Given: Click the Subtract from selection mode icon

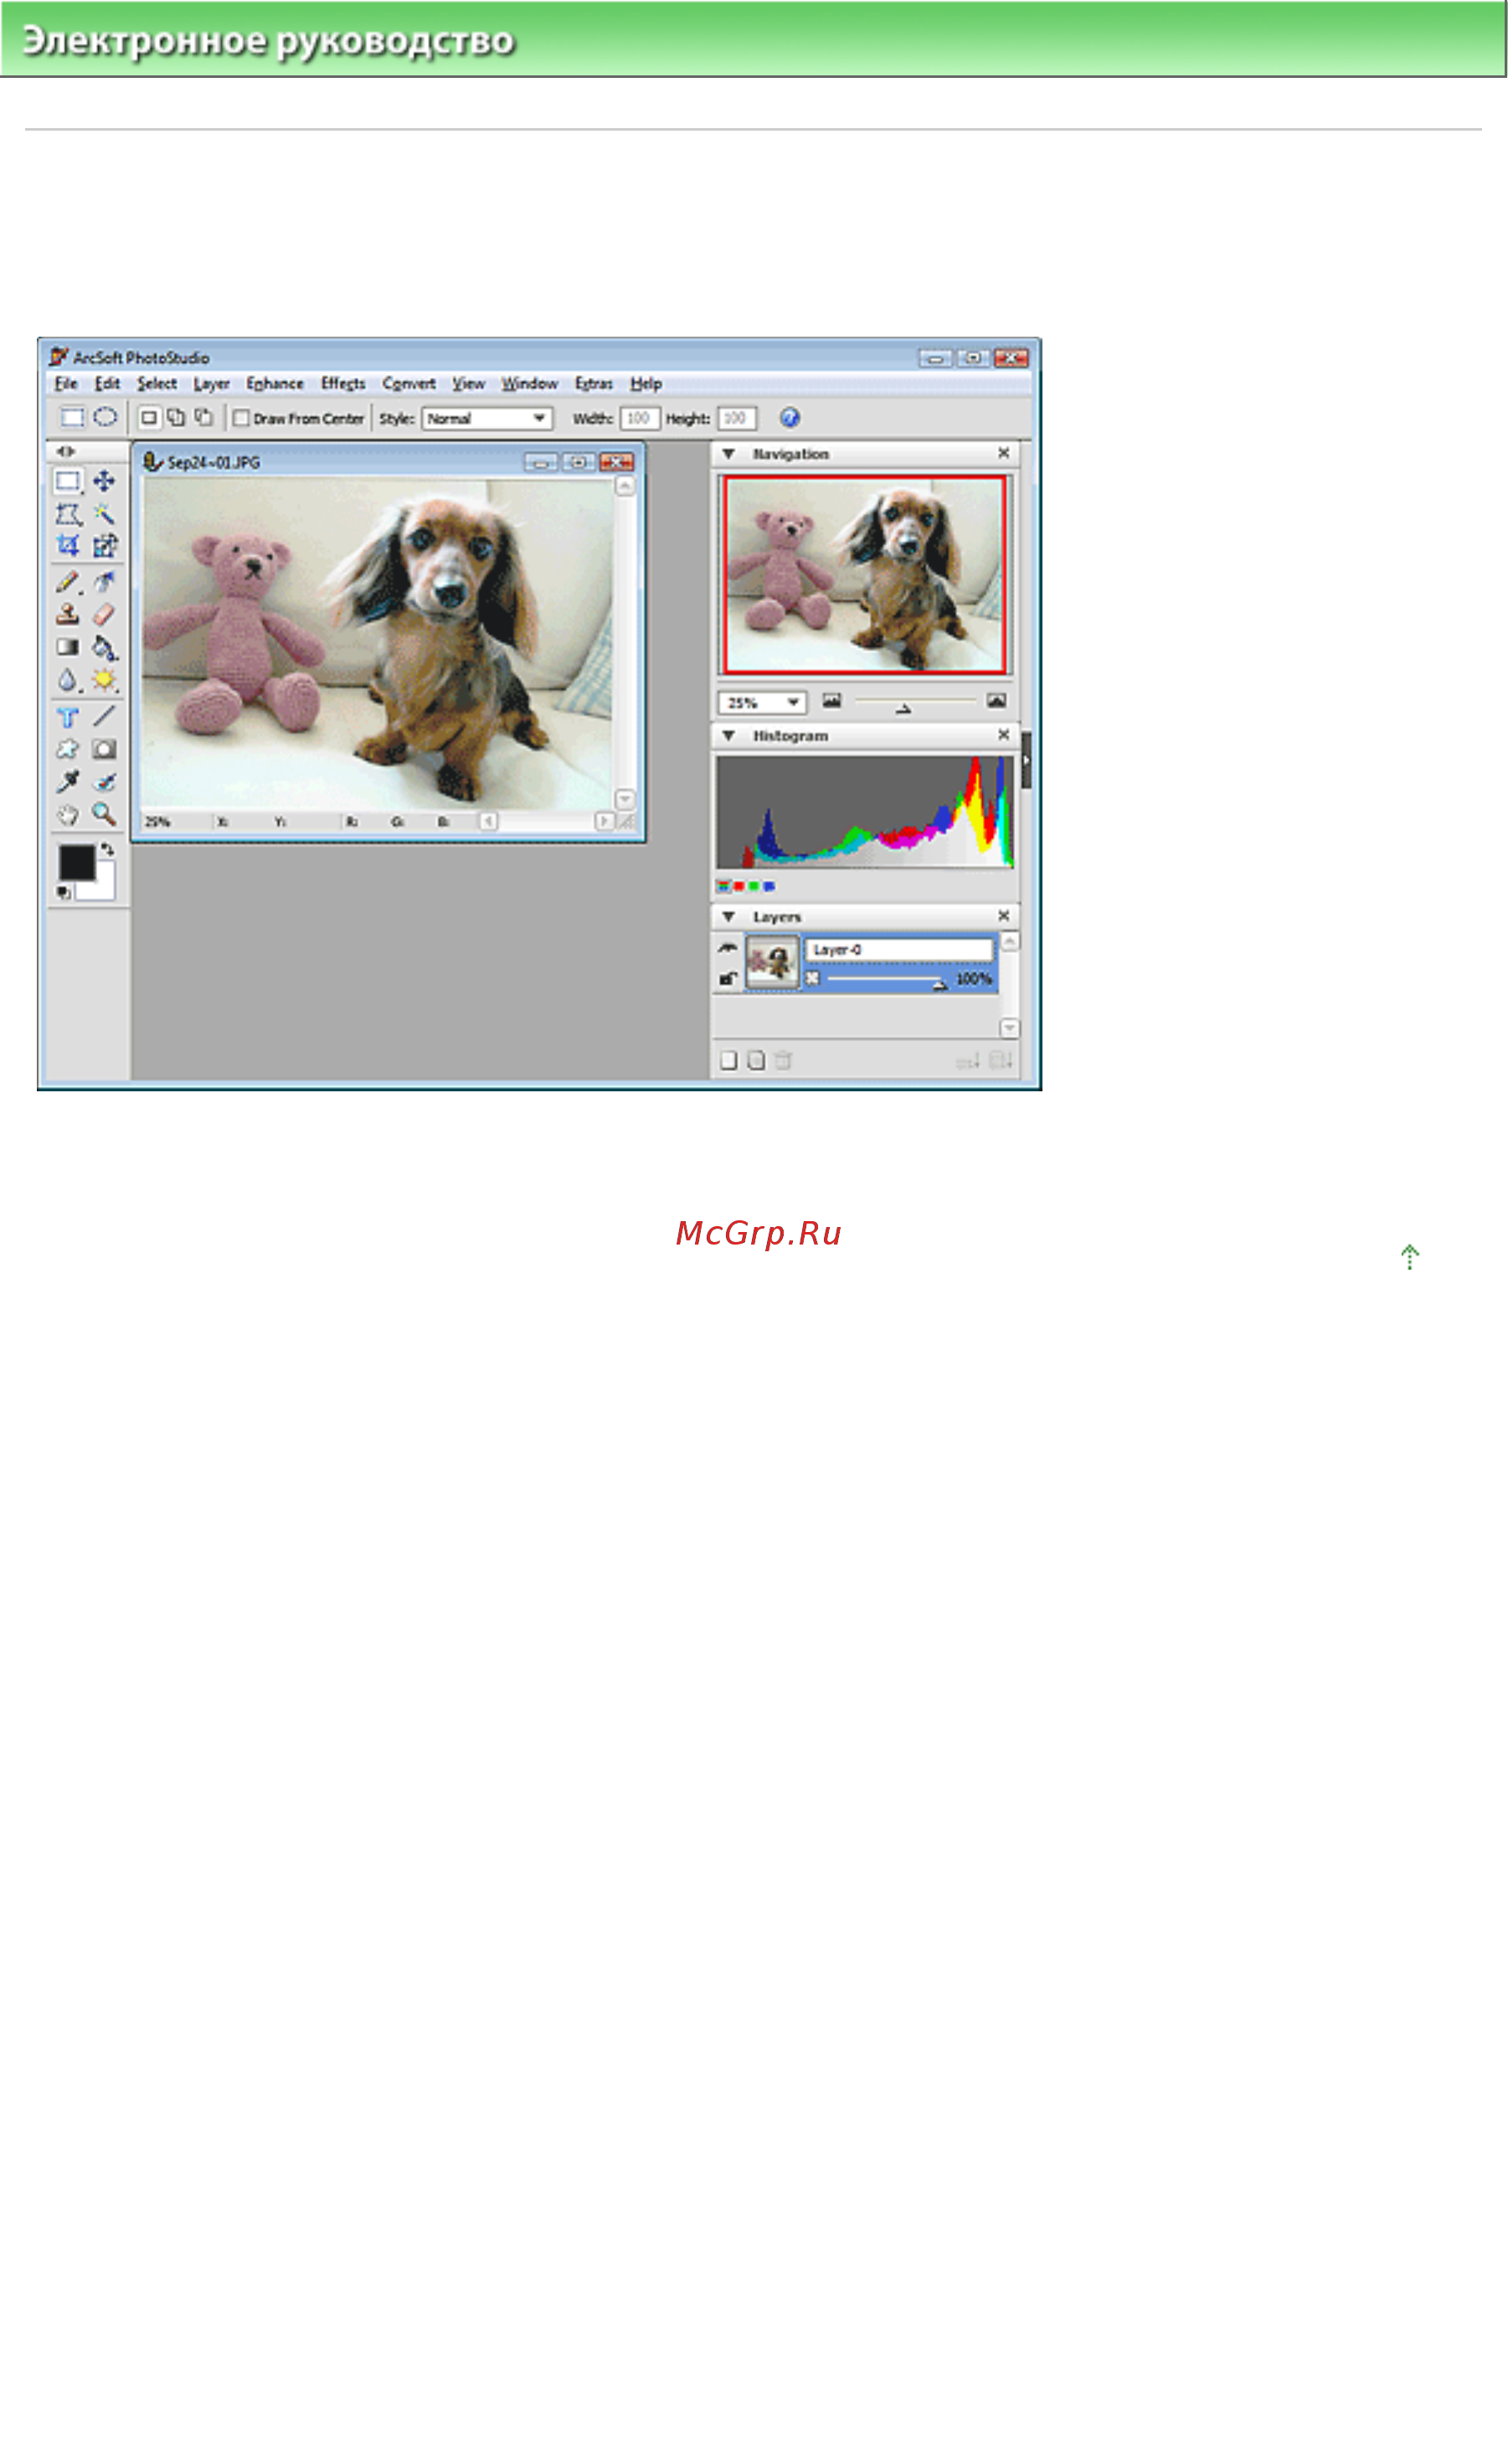Looking at the screenshot, I should click(204, 417).
